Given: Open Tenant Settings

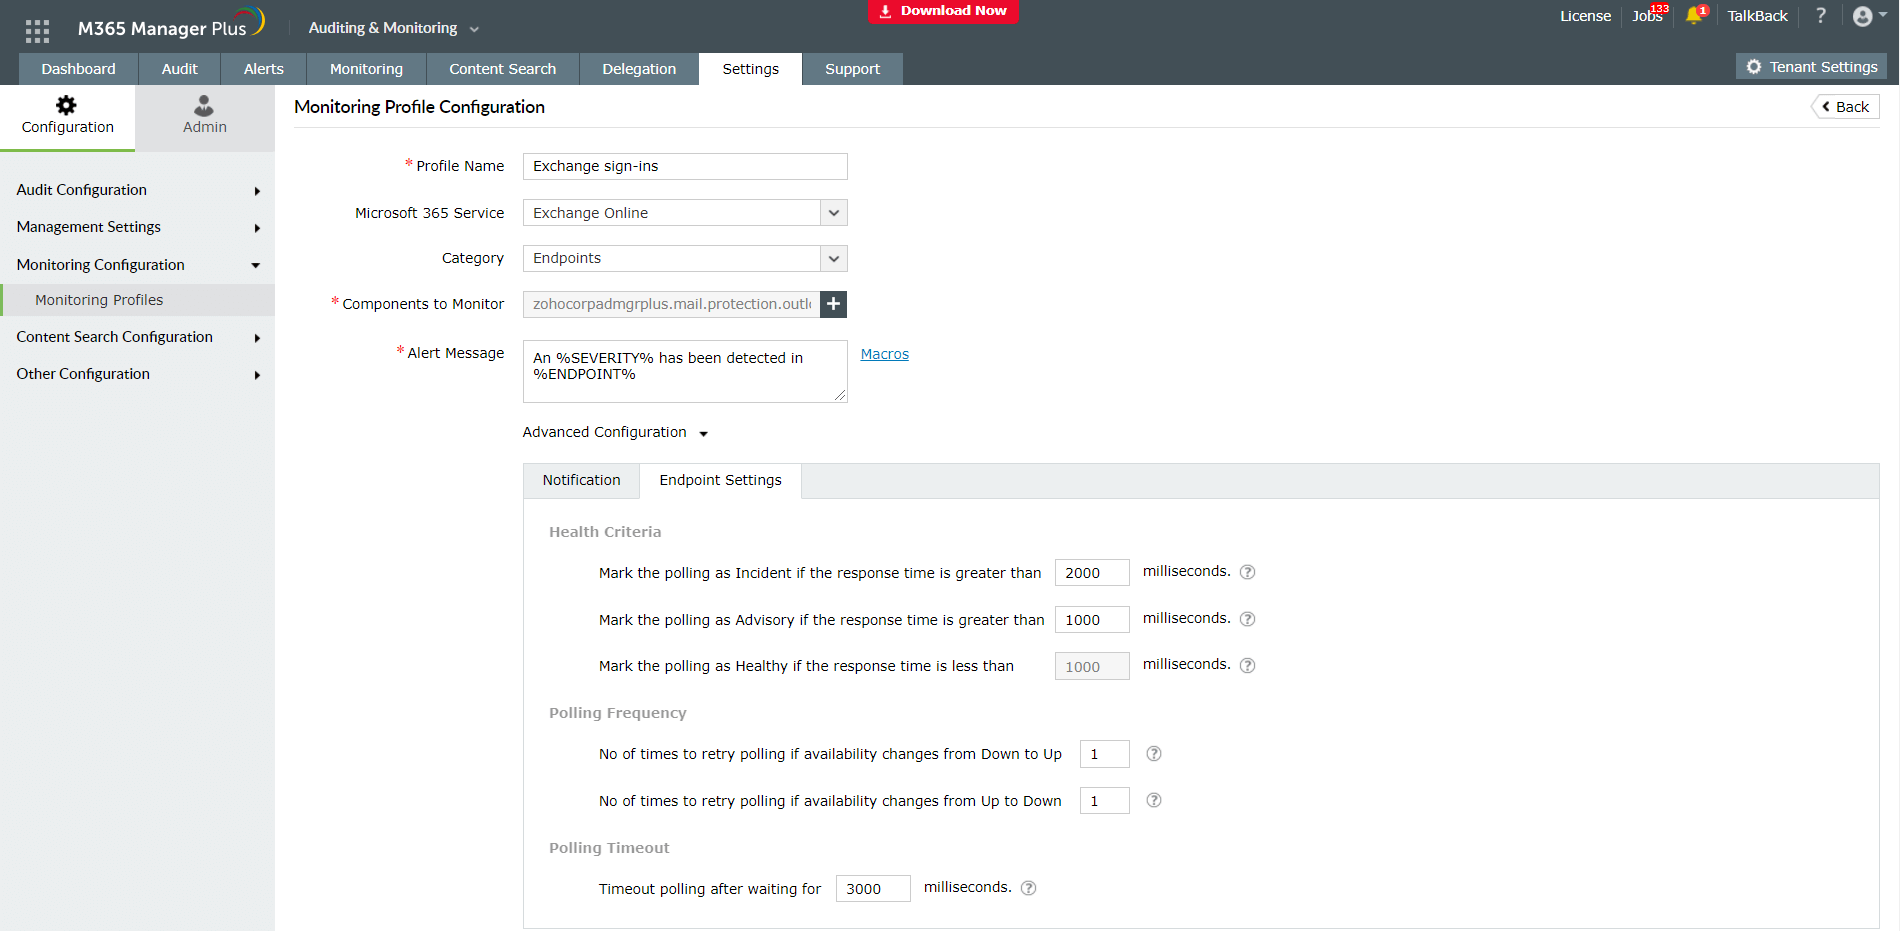Looking at the screenshot, I should point(1811,67).
